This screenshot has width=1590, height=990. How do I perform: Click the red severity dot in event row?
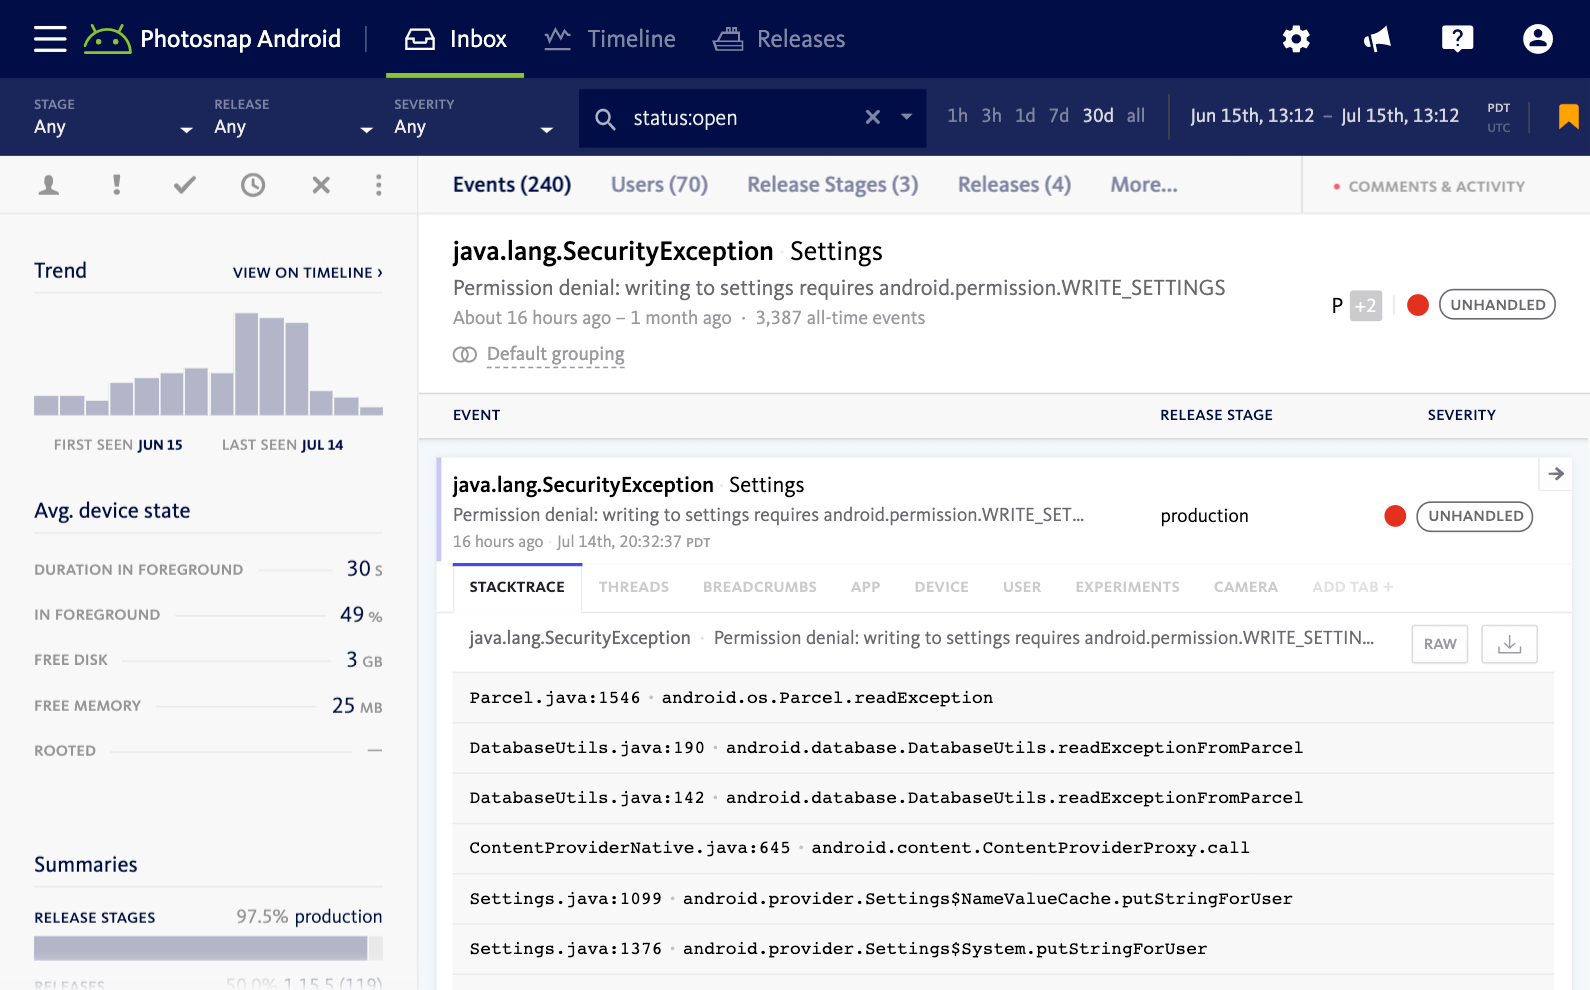pyautogui.click(x=1395, y=516)
